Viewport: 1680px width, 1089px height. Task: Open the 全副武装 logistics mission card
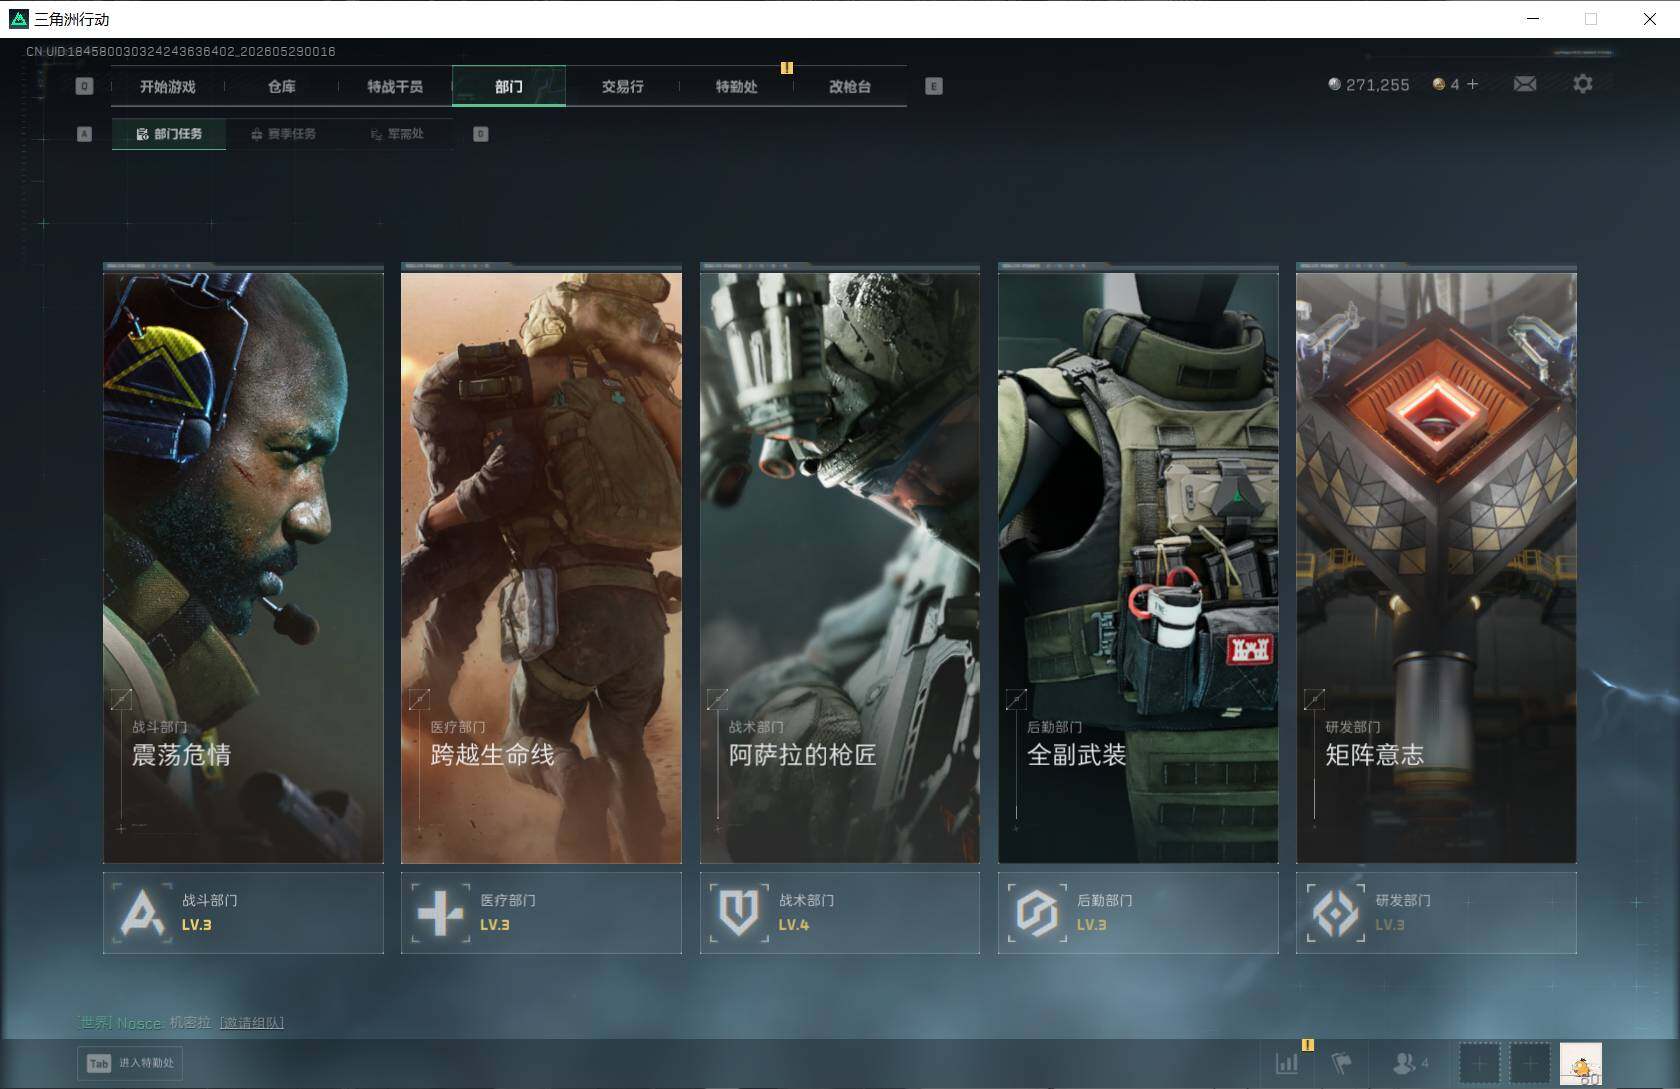pyautogui.click(x=1138, y=567)
